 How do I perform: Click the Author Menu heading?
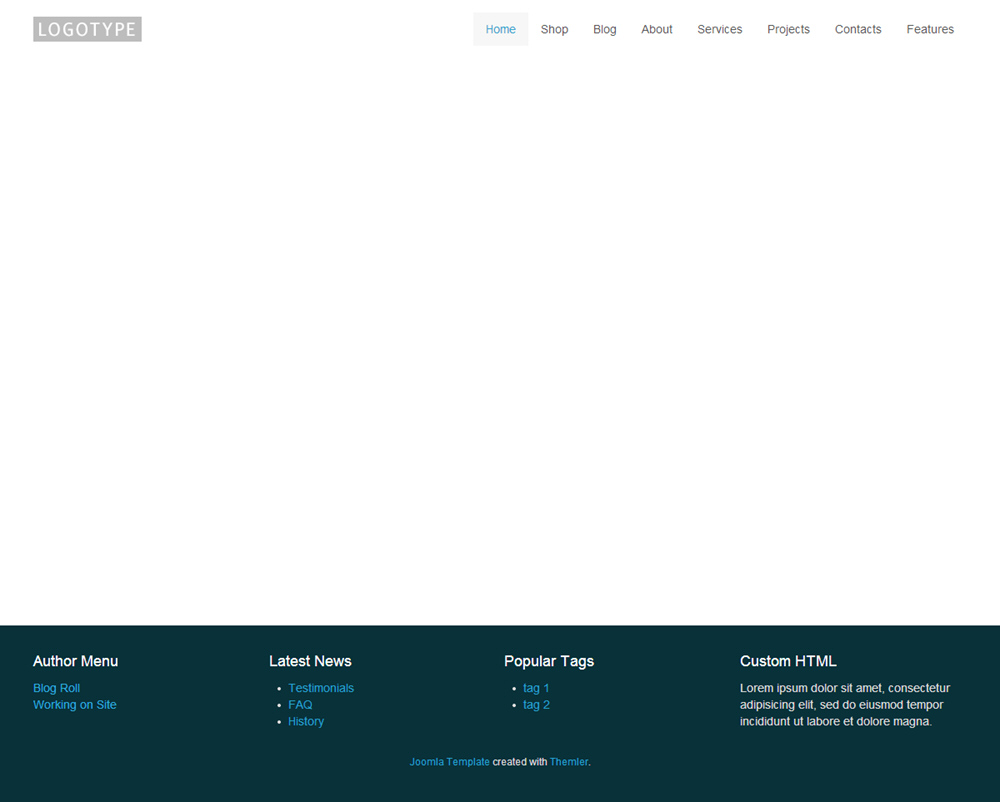coord(75,661)
